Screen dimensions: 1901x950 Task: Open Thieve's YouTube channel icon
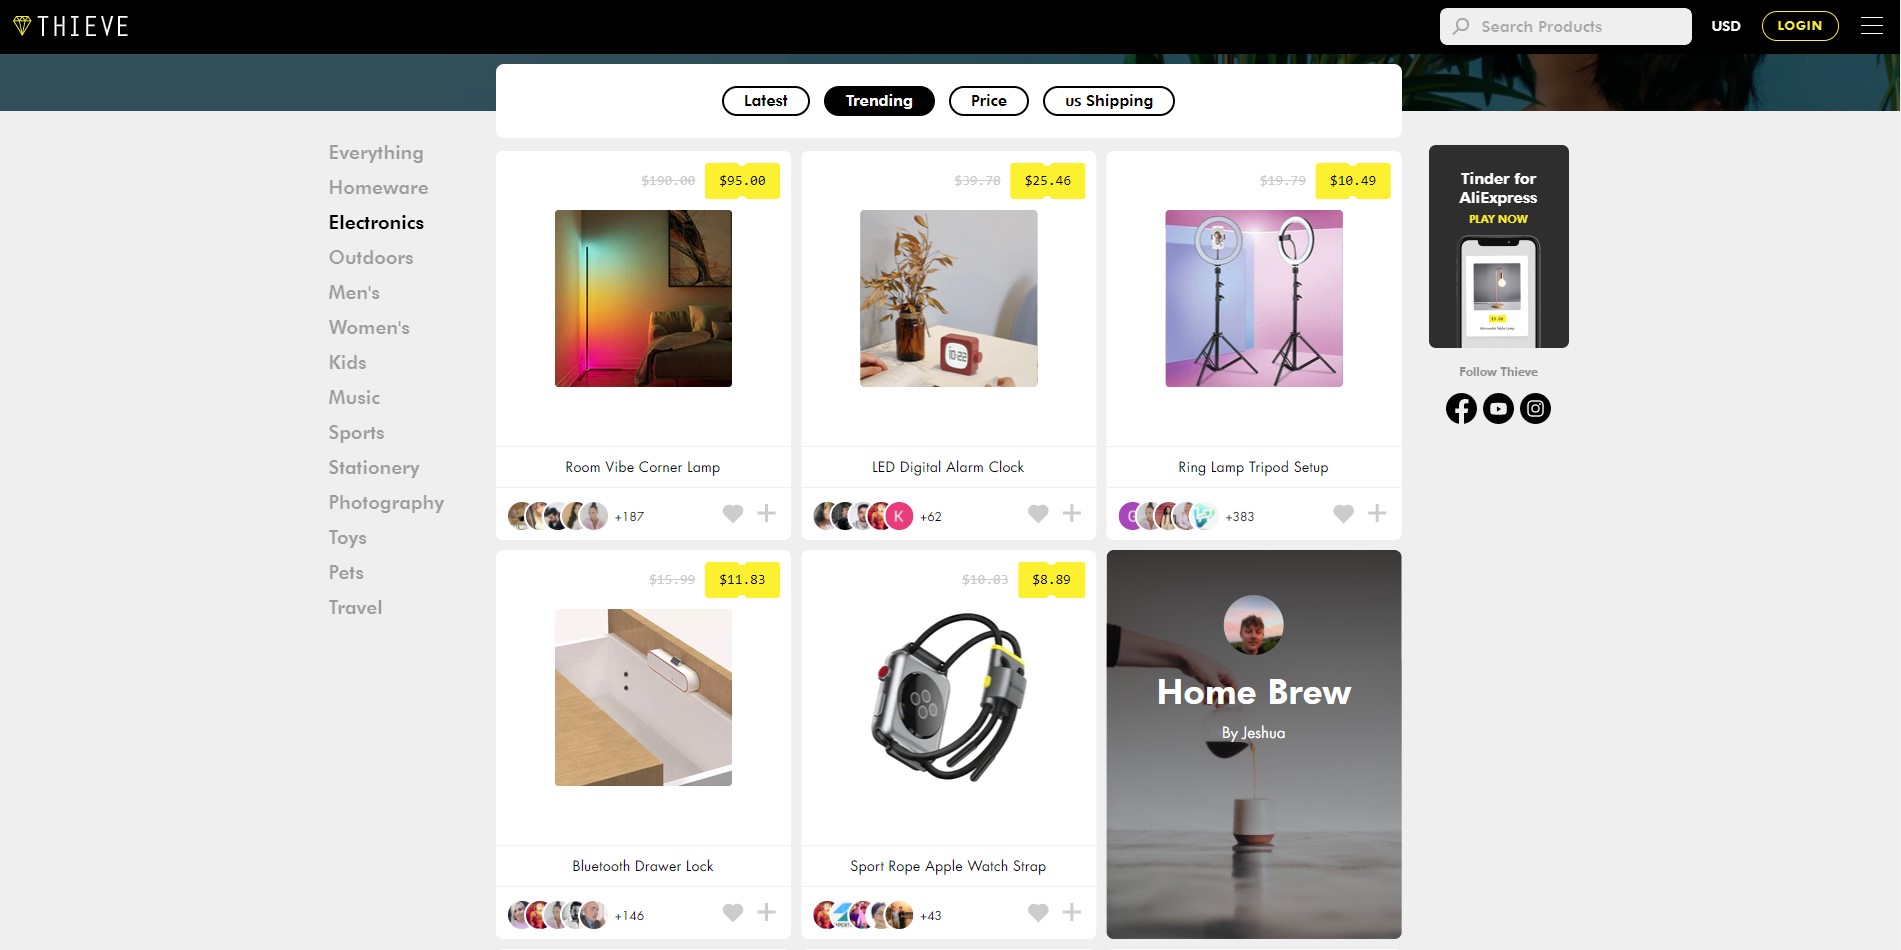tap(1498, 408)
